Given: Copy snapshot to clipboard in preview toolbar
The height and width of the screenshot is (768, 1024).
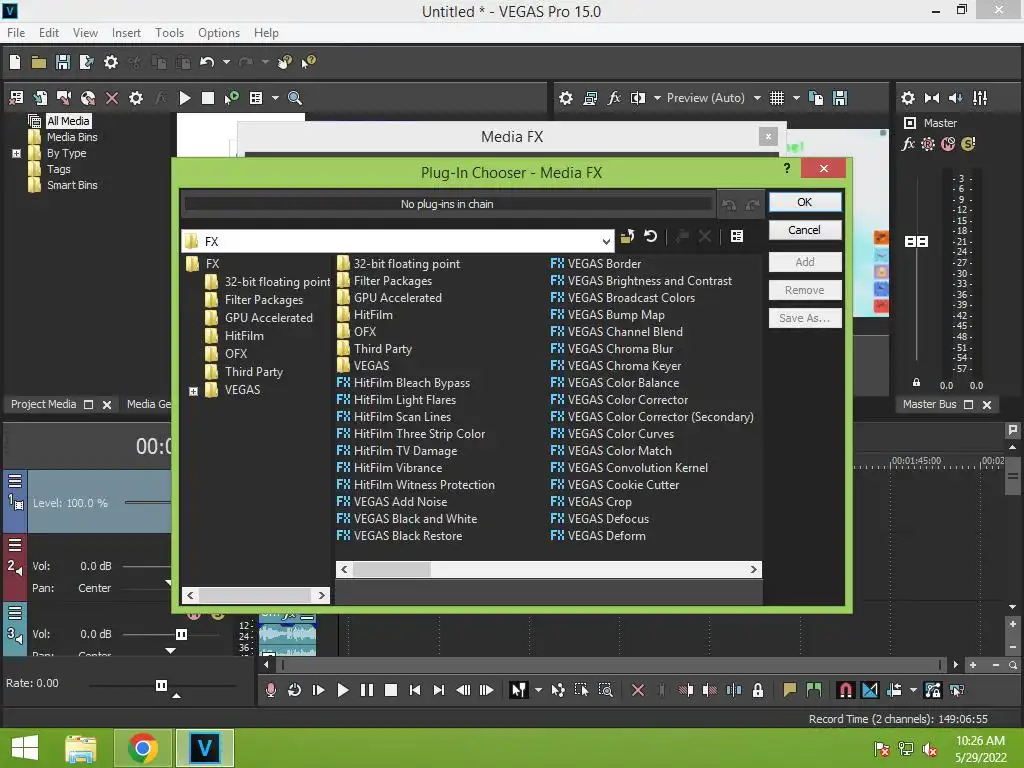Looking at the screenshot, I should [x=816, y=98].
